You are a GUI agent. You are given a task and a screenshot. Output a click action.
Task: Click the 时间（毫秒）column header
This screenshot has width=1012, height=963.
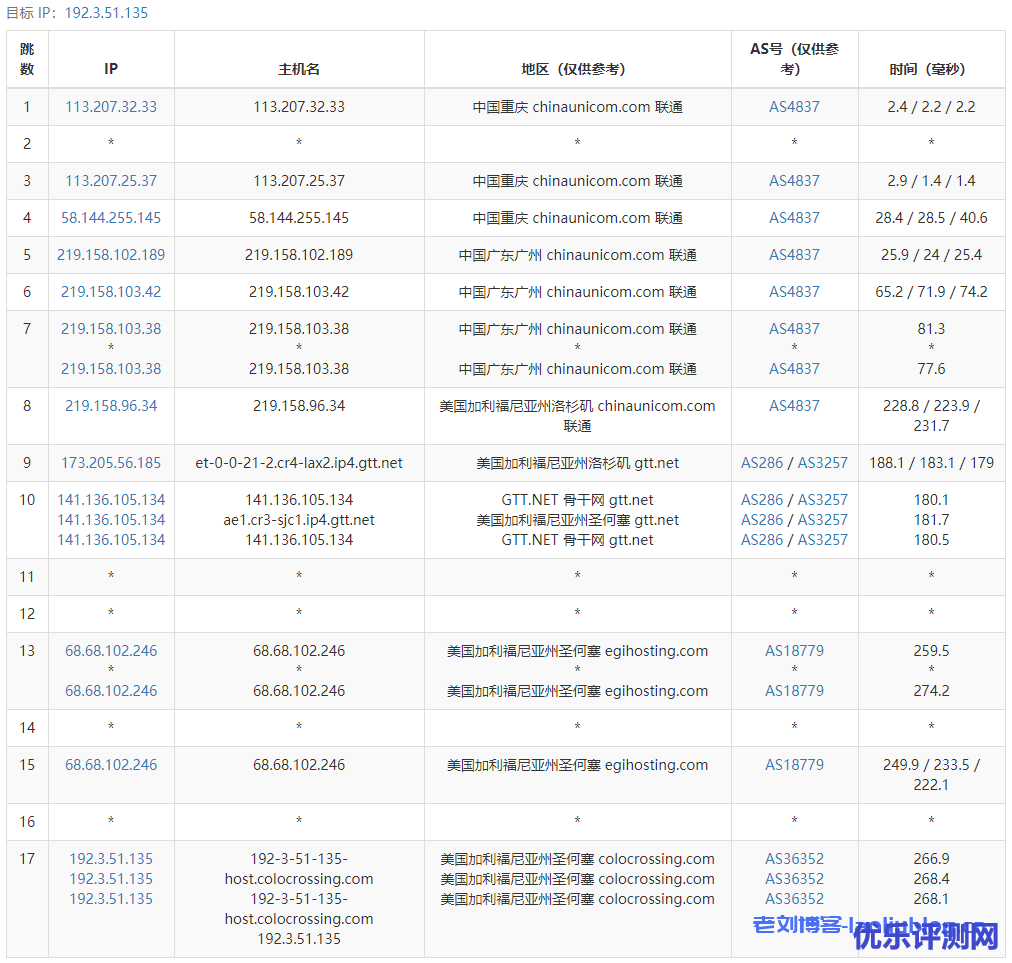tap(930, 69)
